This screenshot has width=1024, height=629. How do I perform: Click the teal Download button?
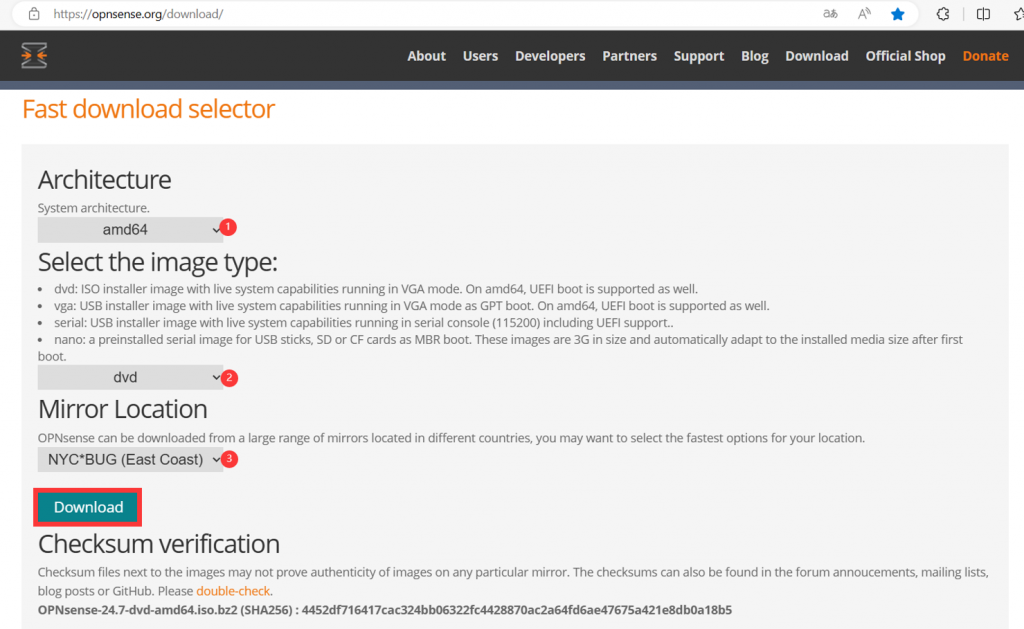[x=88, y=508]
